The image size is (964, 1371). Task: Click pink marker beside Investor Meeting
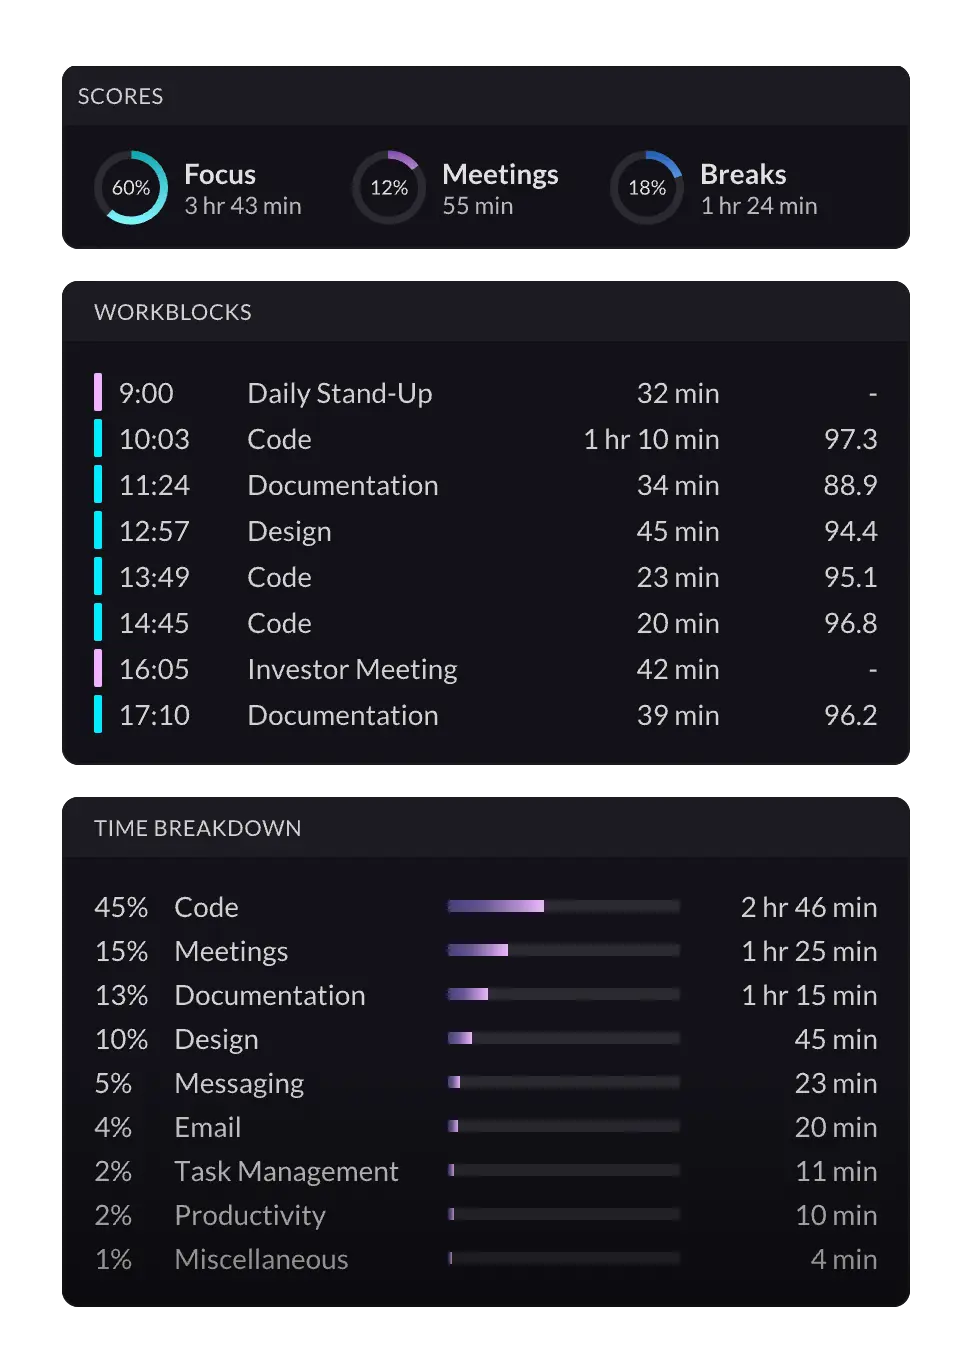click(98, 669)
